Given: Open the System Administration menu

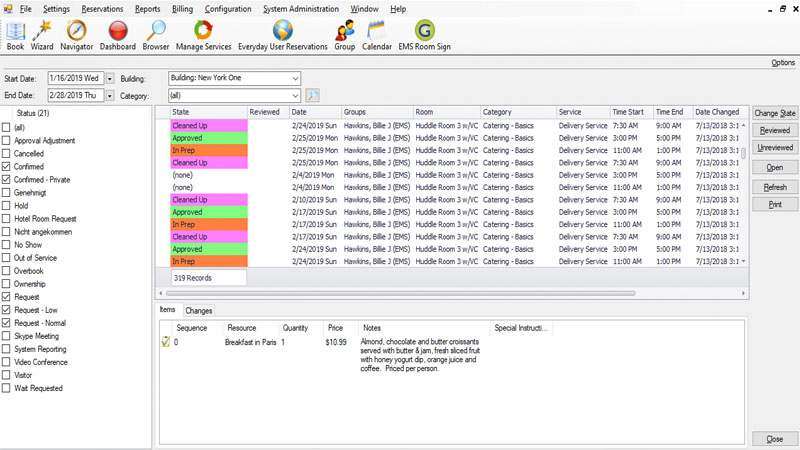Looking at the screenshot, I should click(301, 9).
